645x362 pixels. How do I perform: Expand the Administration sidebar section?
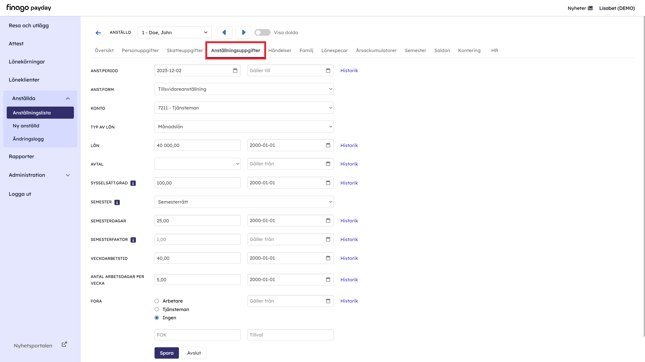[68, 175]
